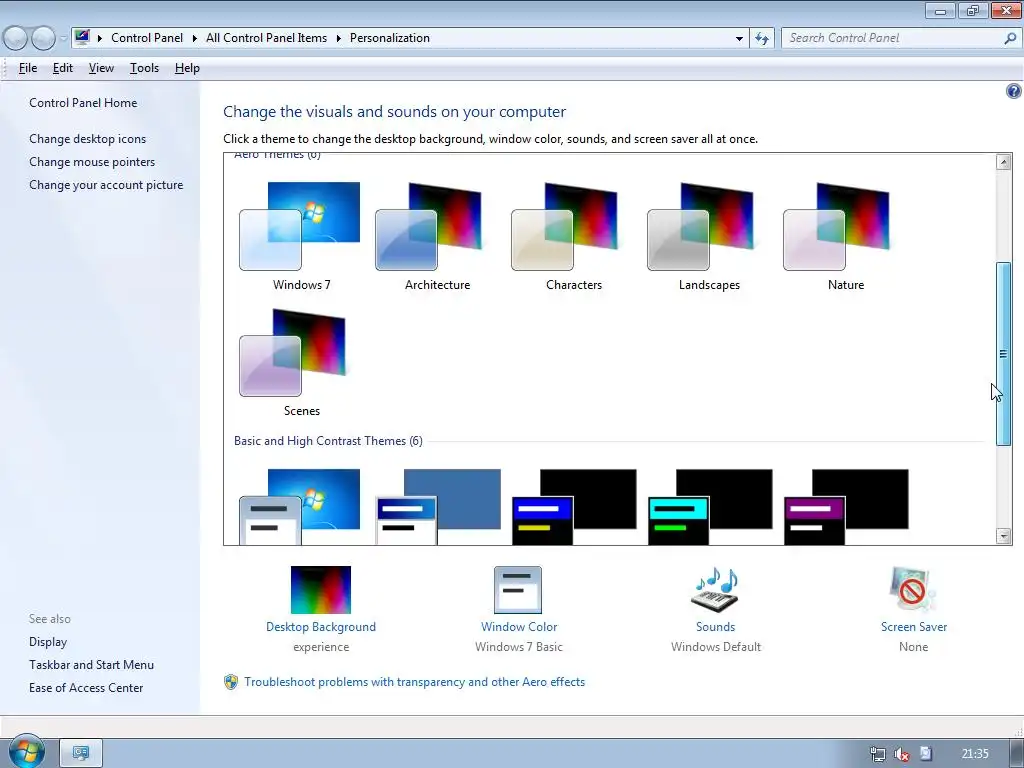
Task: Click the theme list scrollbar thumb
Action: click(x=1004, y=354)
